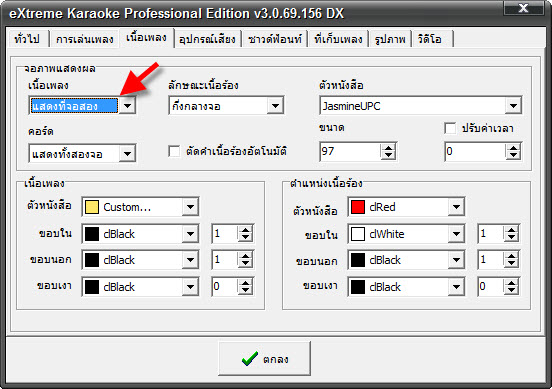Enable the ปรับค่าเวลา checkbox
Image resolution: width=552 pixels, height=389 pixels.
[x=450, y=128]
